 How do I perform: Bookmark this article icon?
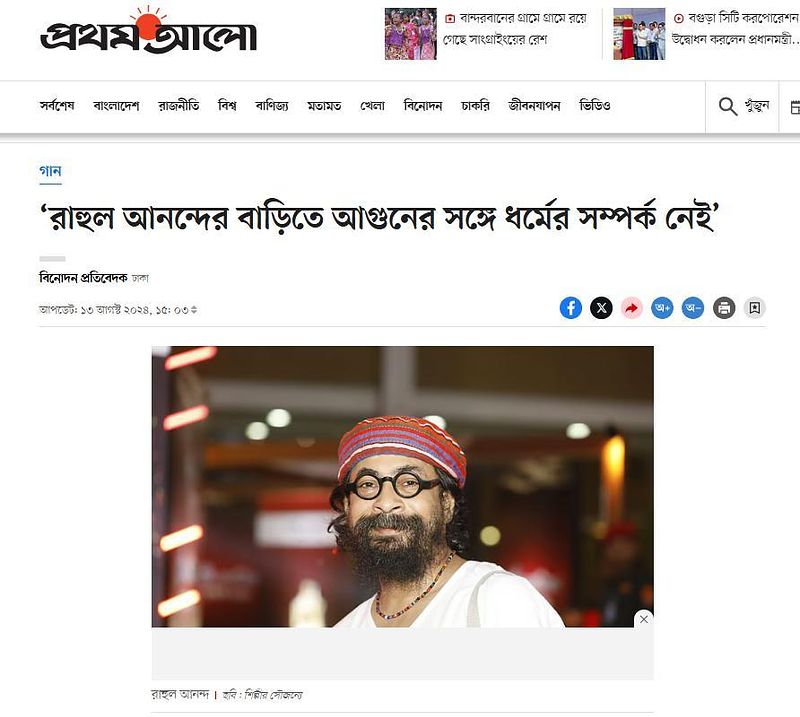pyautogui.click(x=755, y=308)
